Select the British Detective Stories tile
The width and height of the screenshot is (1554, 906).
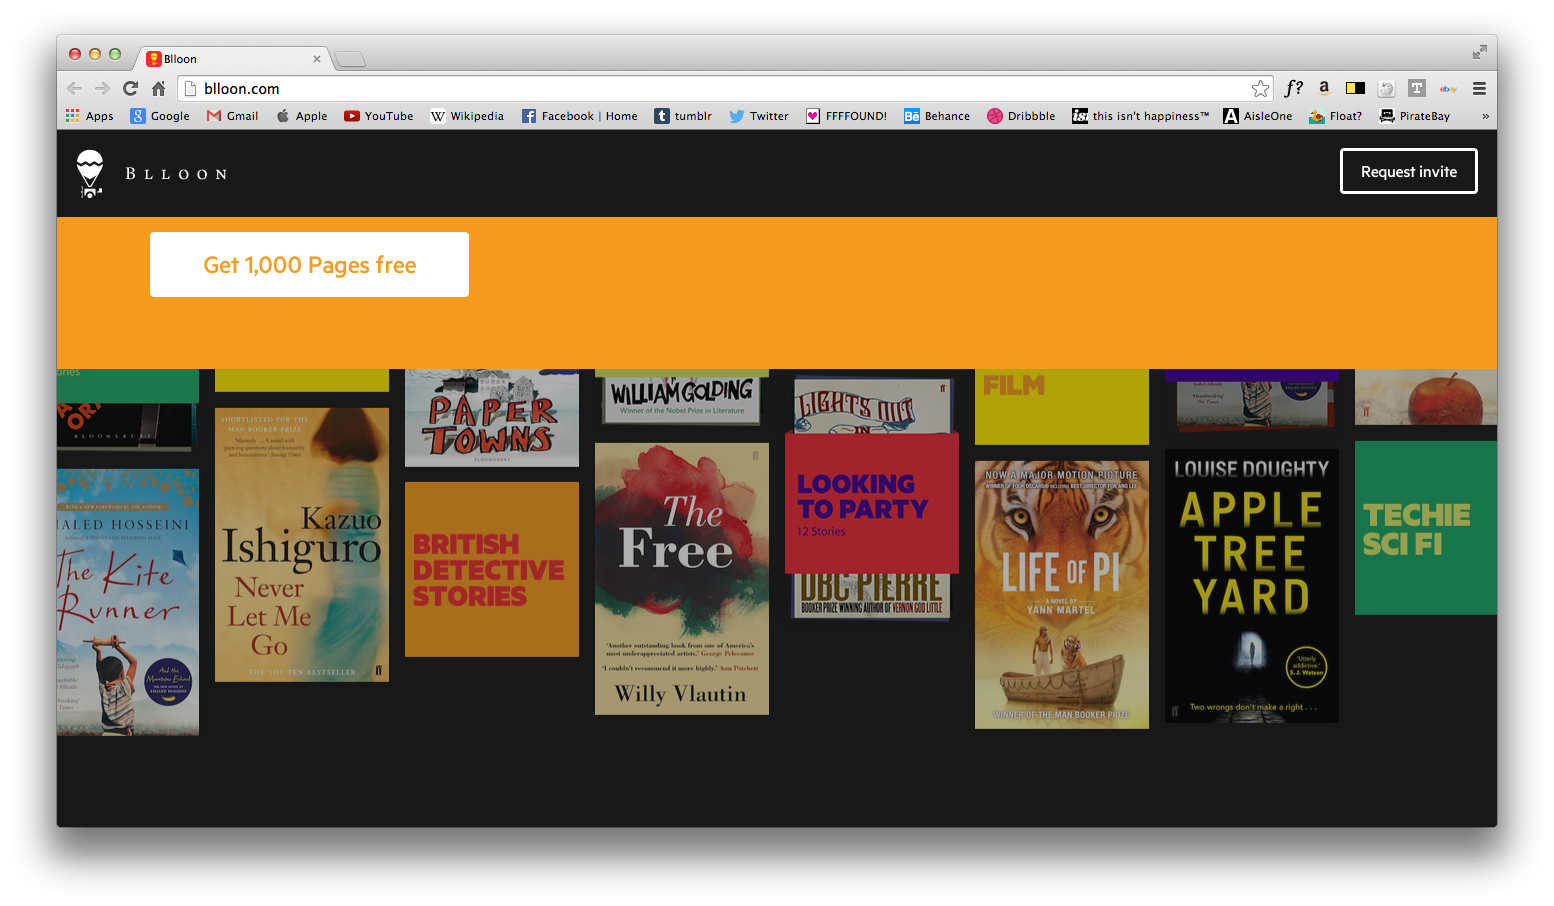pos(491,569)
